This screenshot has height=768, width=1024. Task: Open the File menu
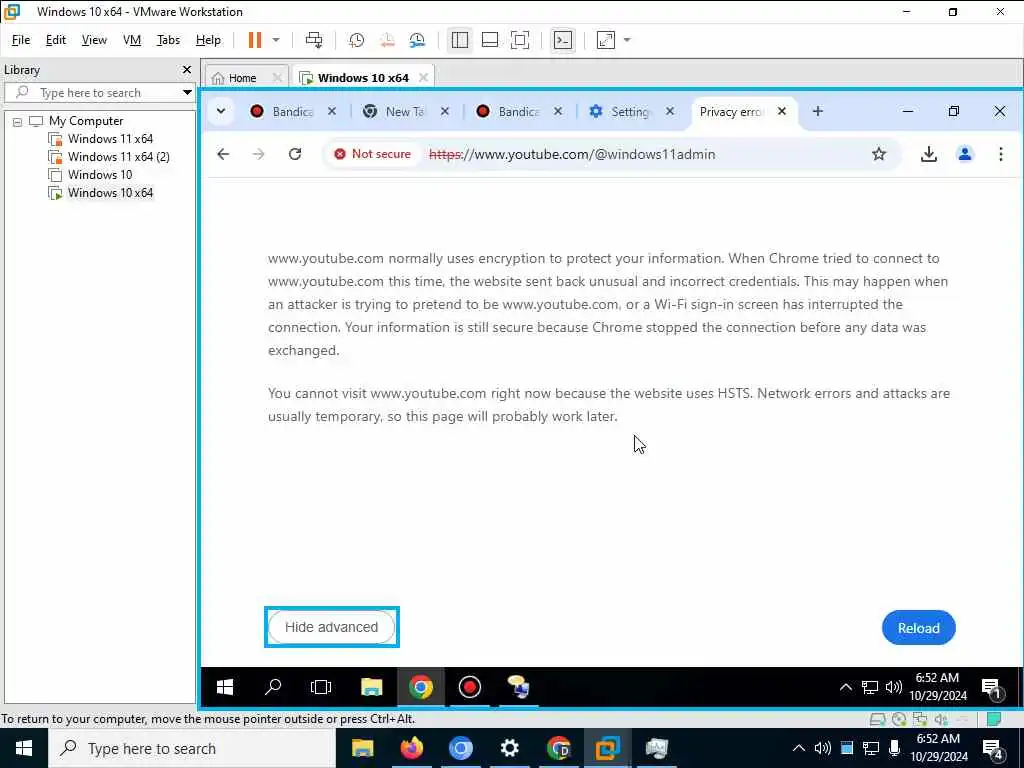click(21, 40)
